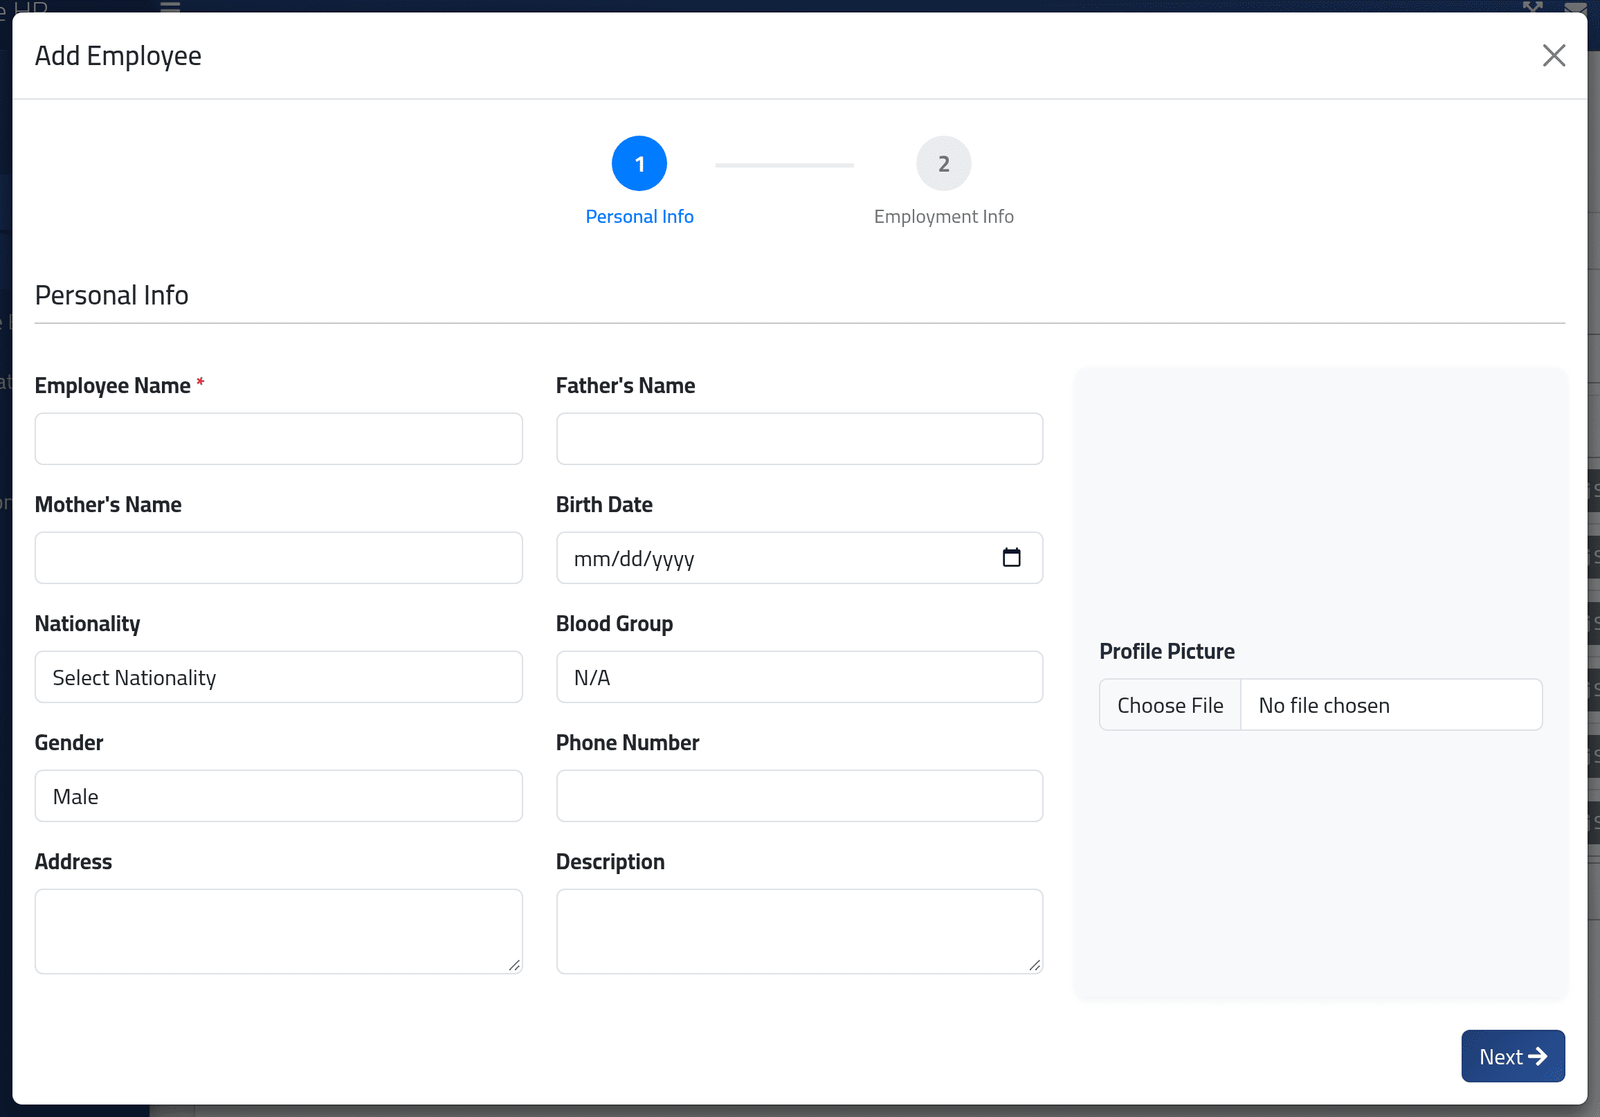Open the Blood Group N/A dropdown
1600x1117 pixels.
(x=799, y=676)
